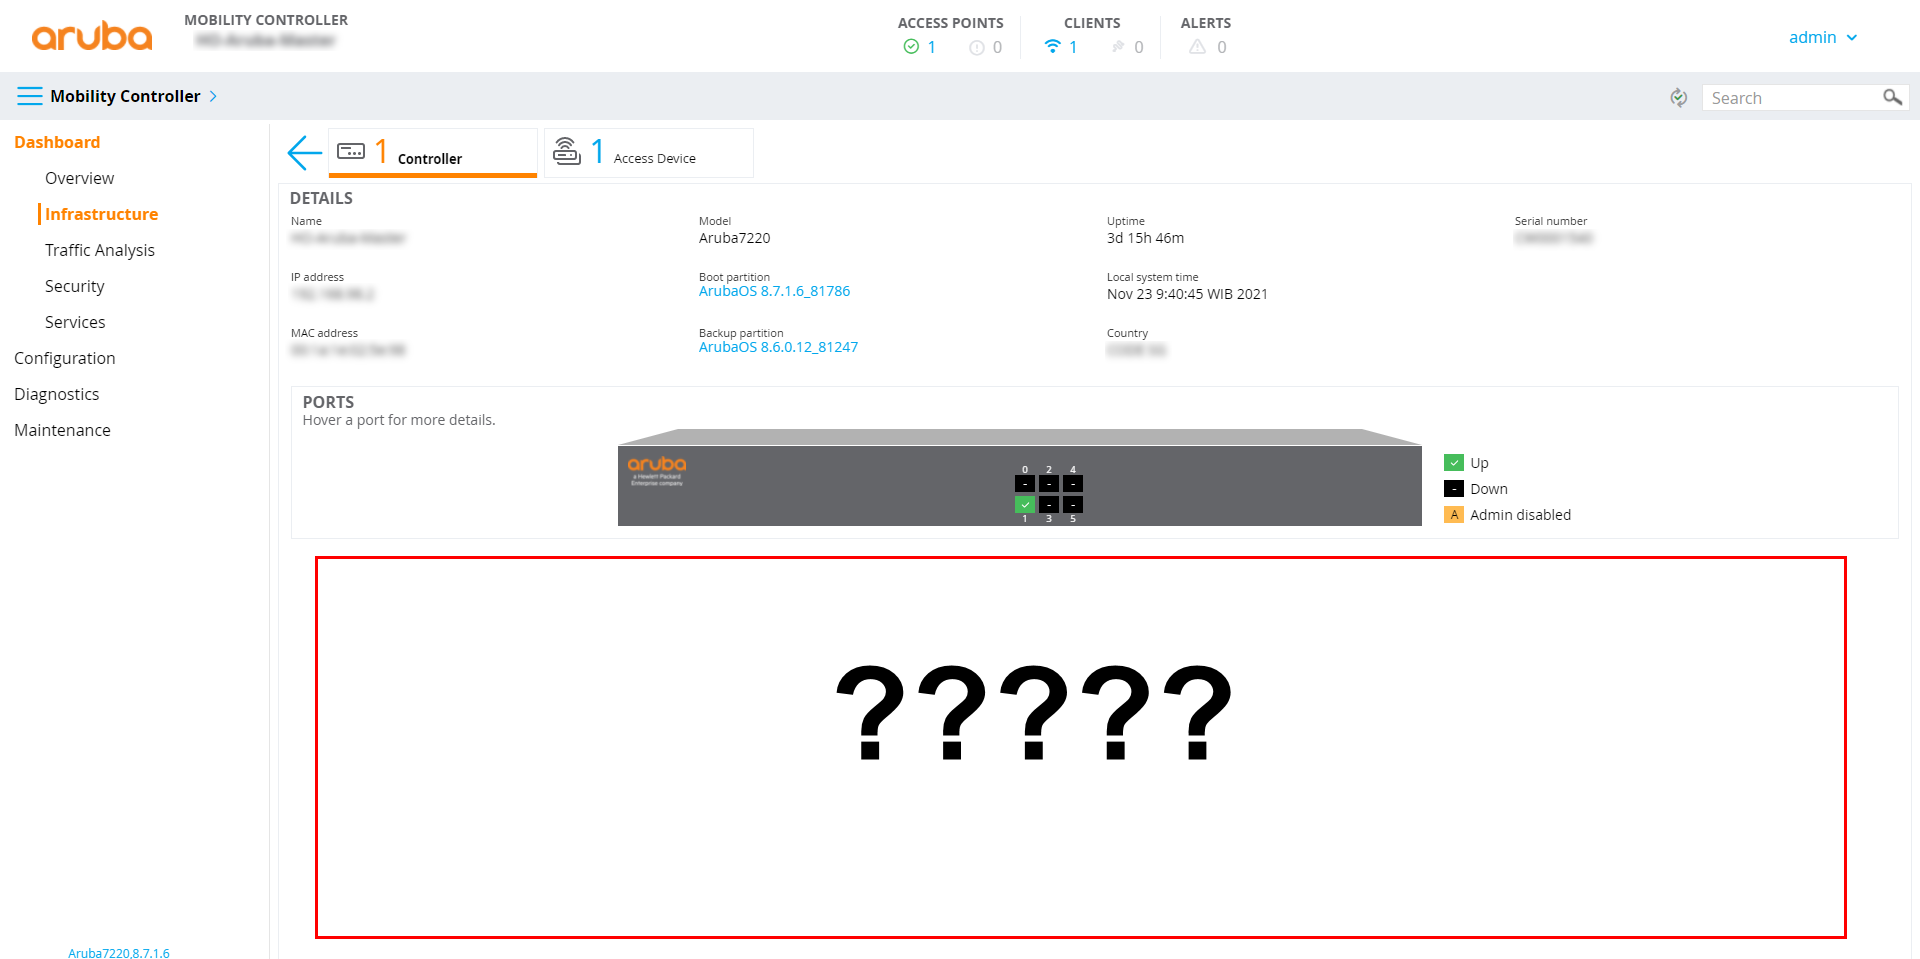Image resolution: width=1920 pixels, height=959 pixels.
Task: Click the local system time value
Action: (x=1187, y=294)
